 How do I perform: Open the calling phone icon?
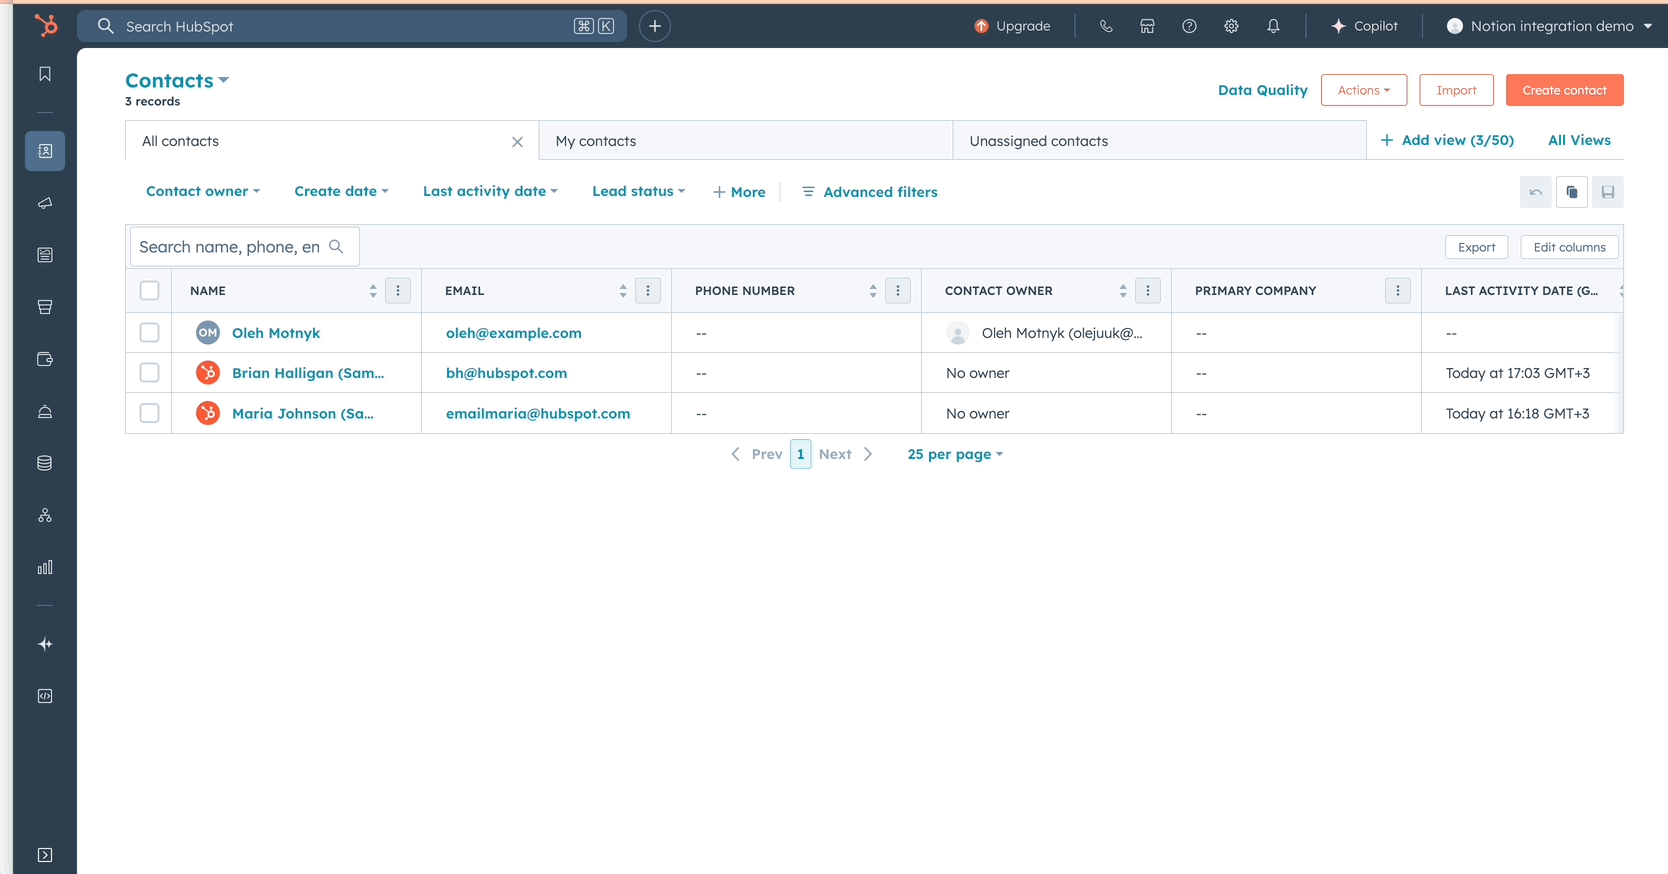point(1106,26)
